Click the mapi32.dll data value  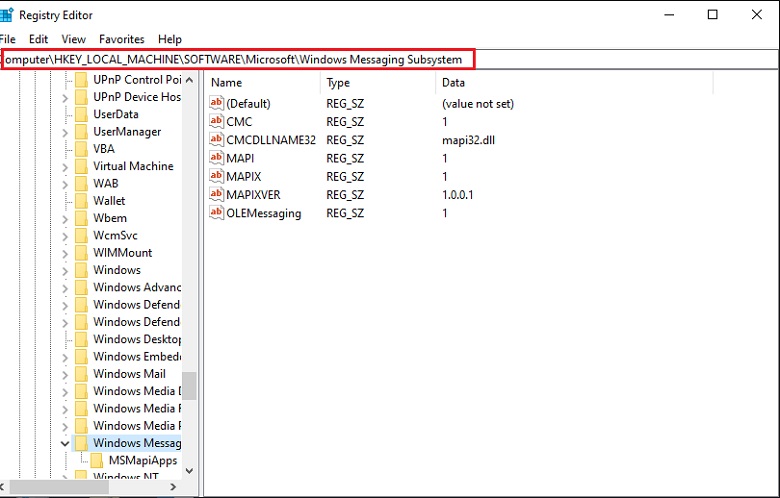468,140
